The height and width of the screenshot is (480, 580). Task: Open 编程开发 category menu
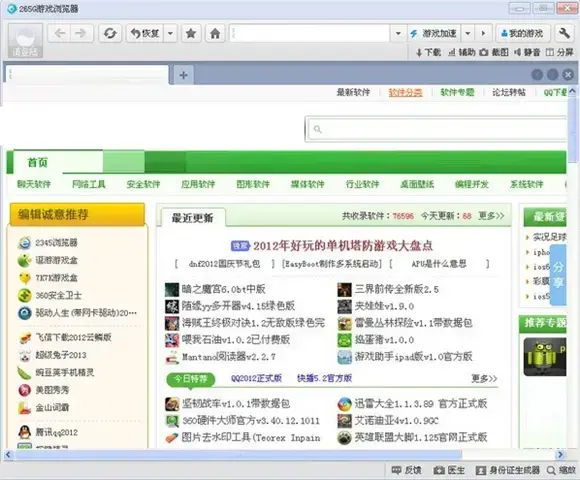point(472,184)
